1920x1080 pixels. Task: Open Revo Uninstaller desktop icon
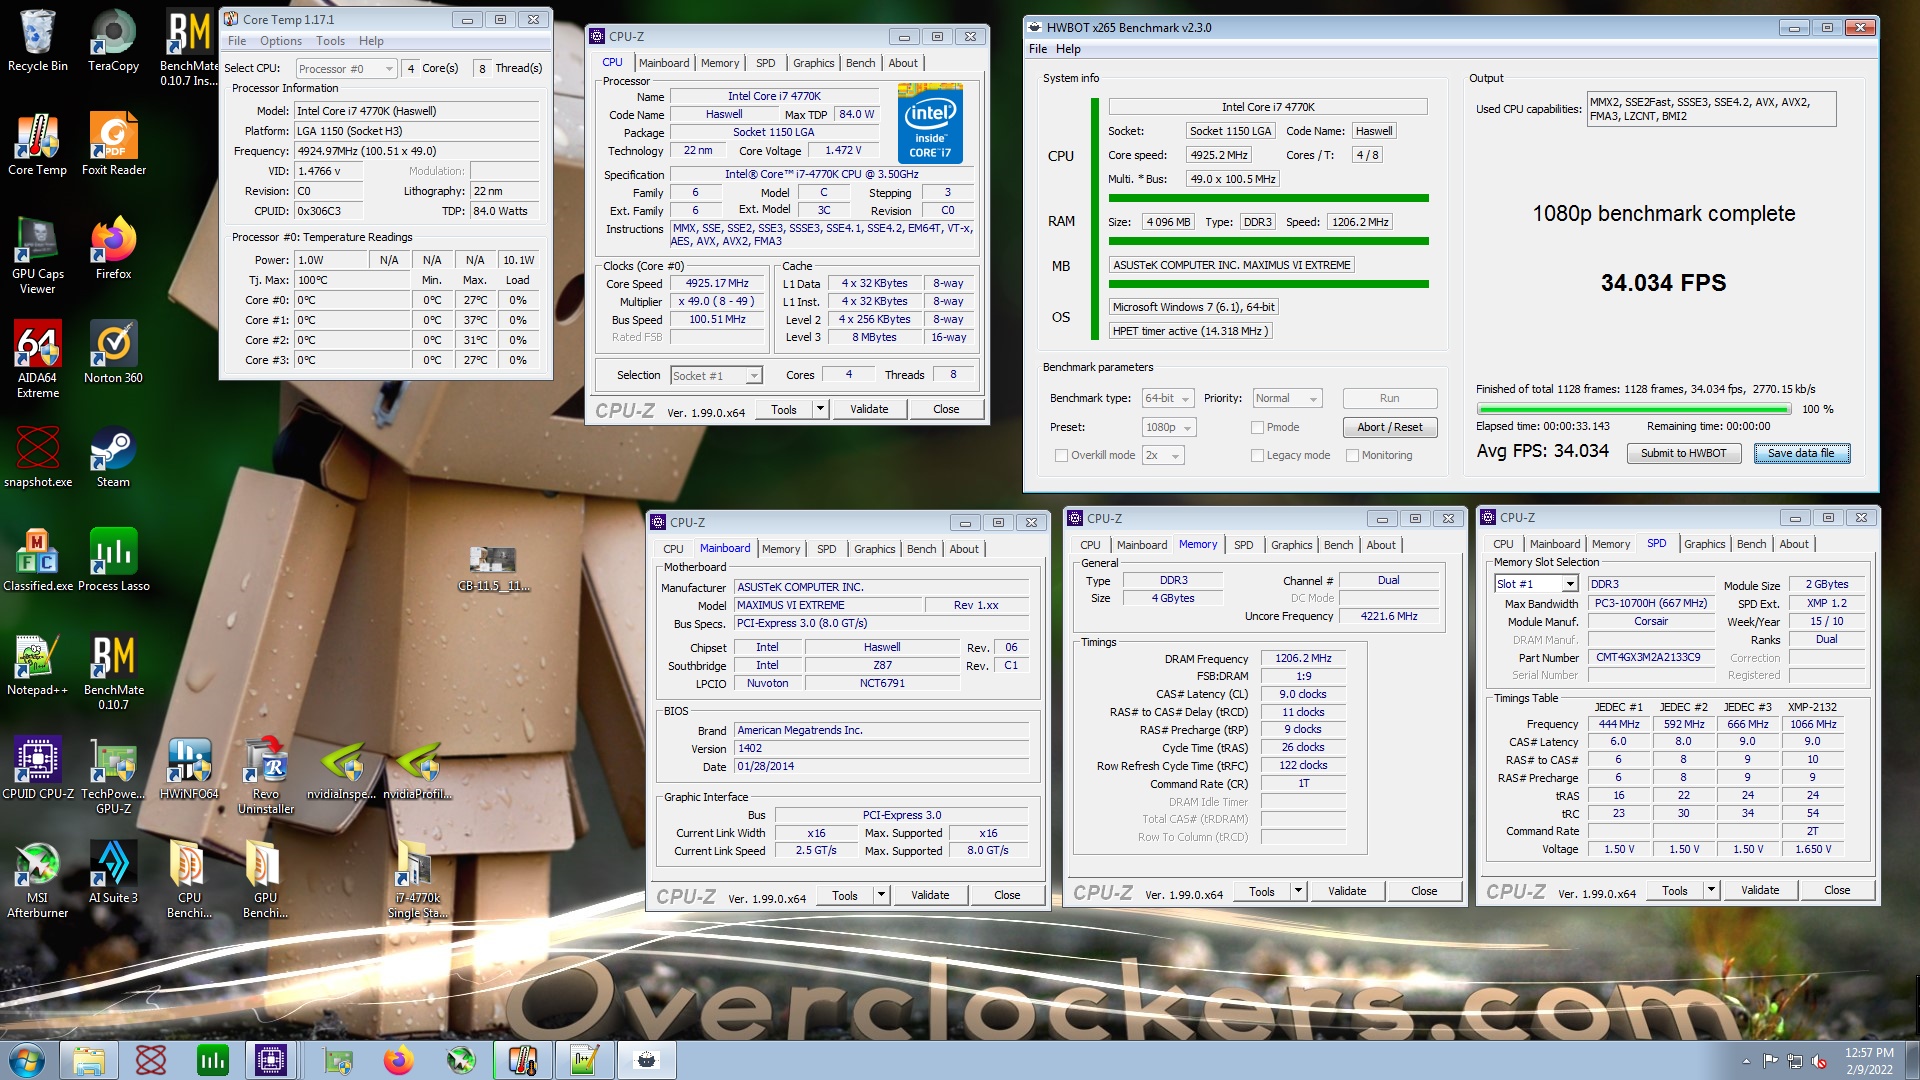(x=265, y=776)
